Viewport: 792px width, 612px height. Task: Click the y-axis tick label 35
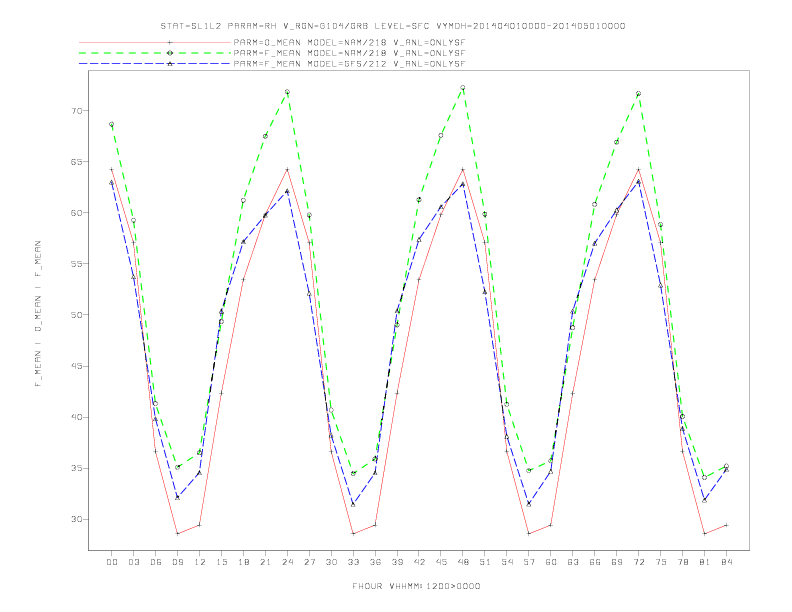click(x=76, y=468)
